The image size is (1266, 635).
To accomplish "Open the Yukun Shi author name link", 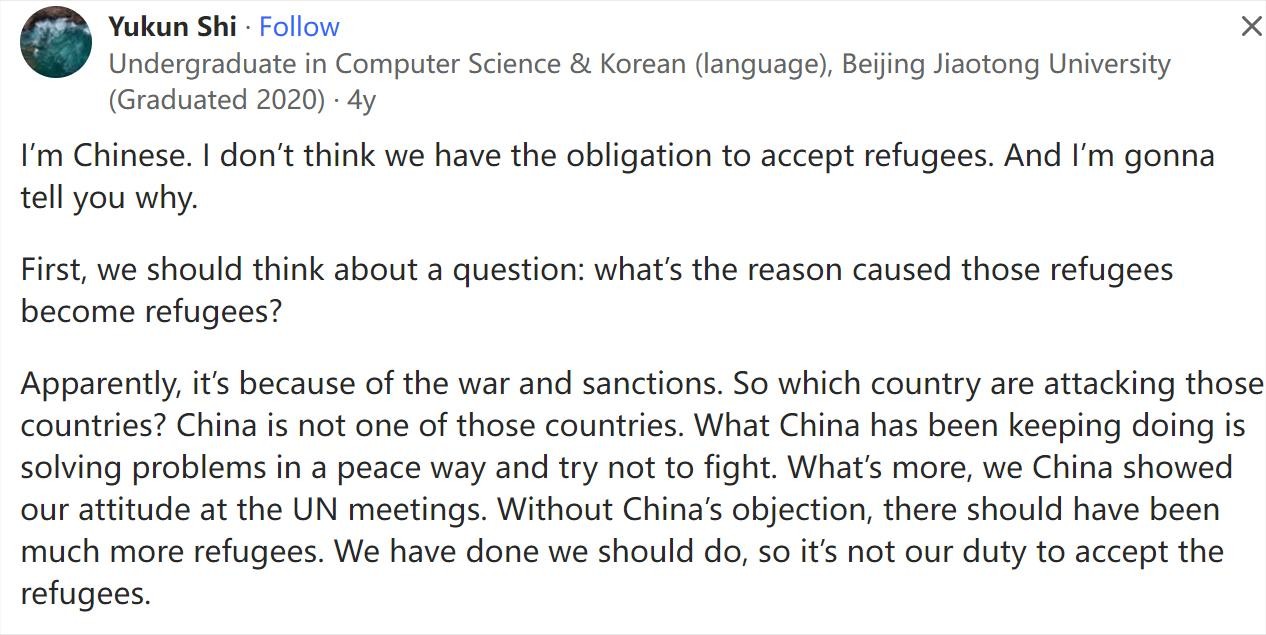I will tap(172, 27).
